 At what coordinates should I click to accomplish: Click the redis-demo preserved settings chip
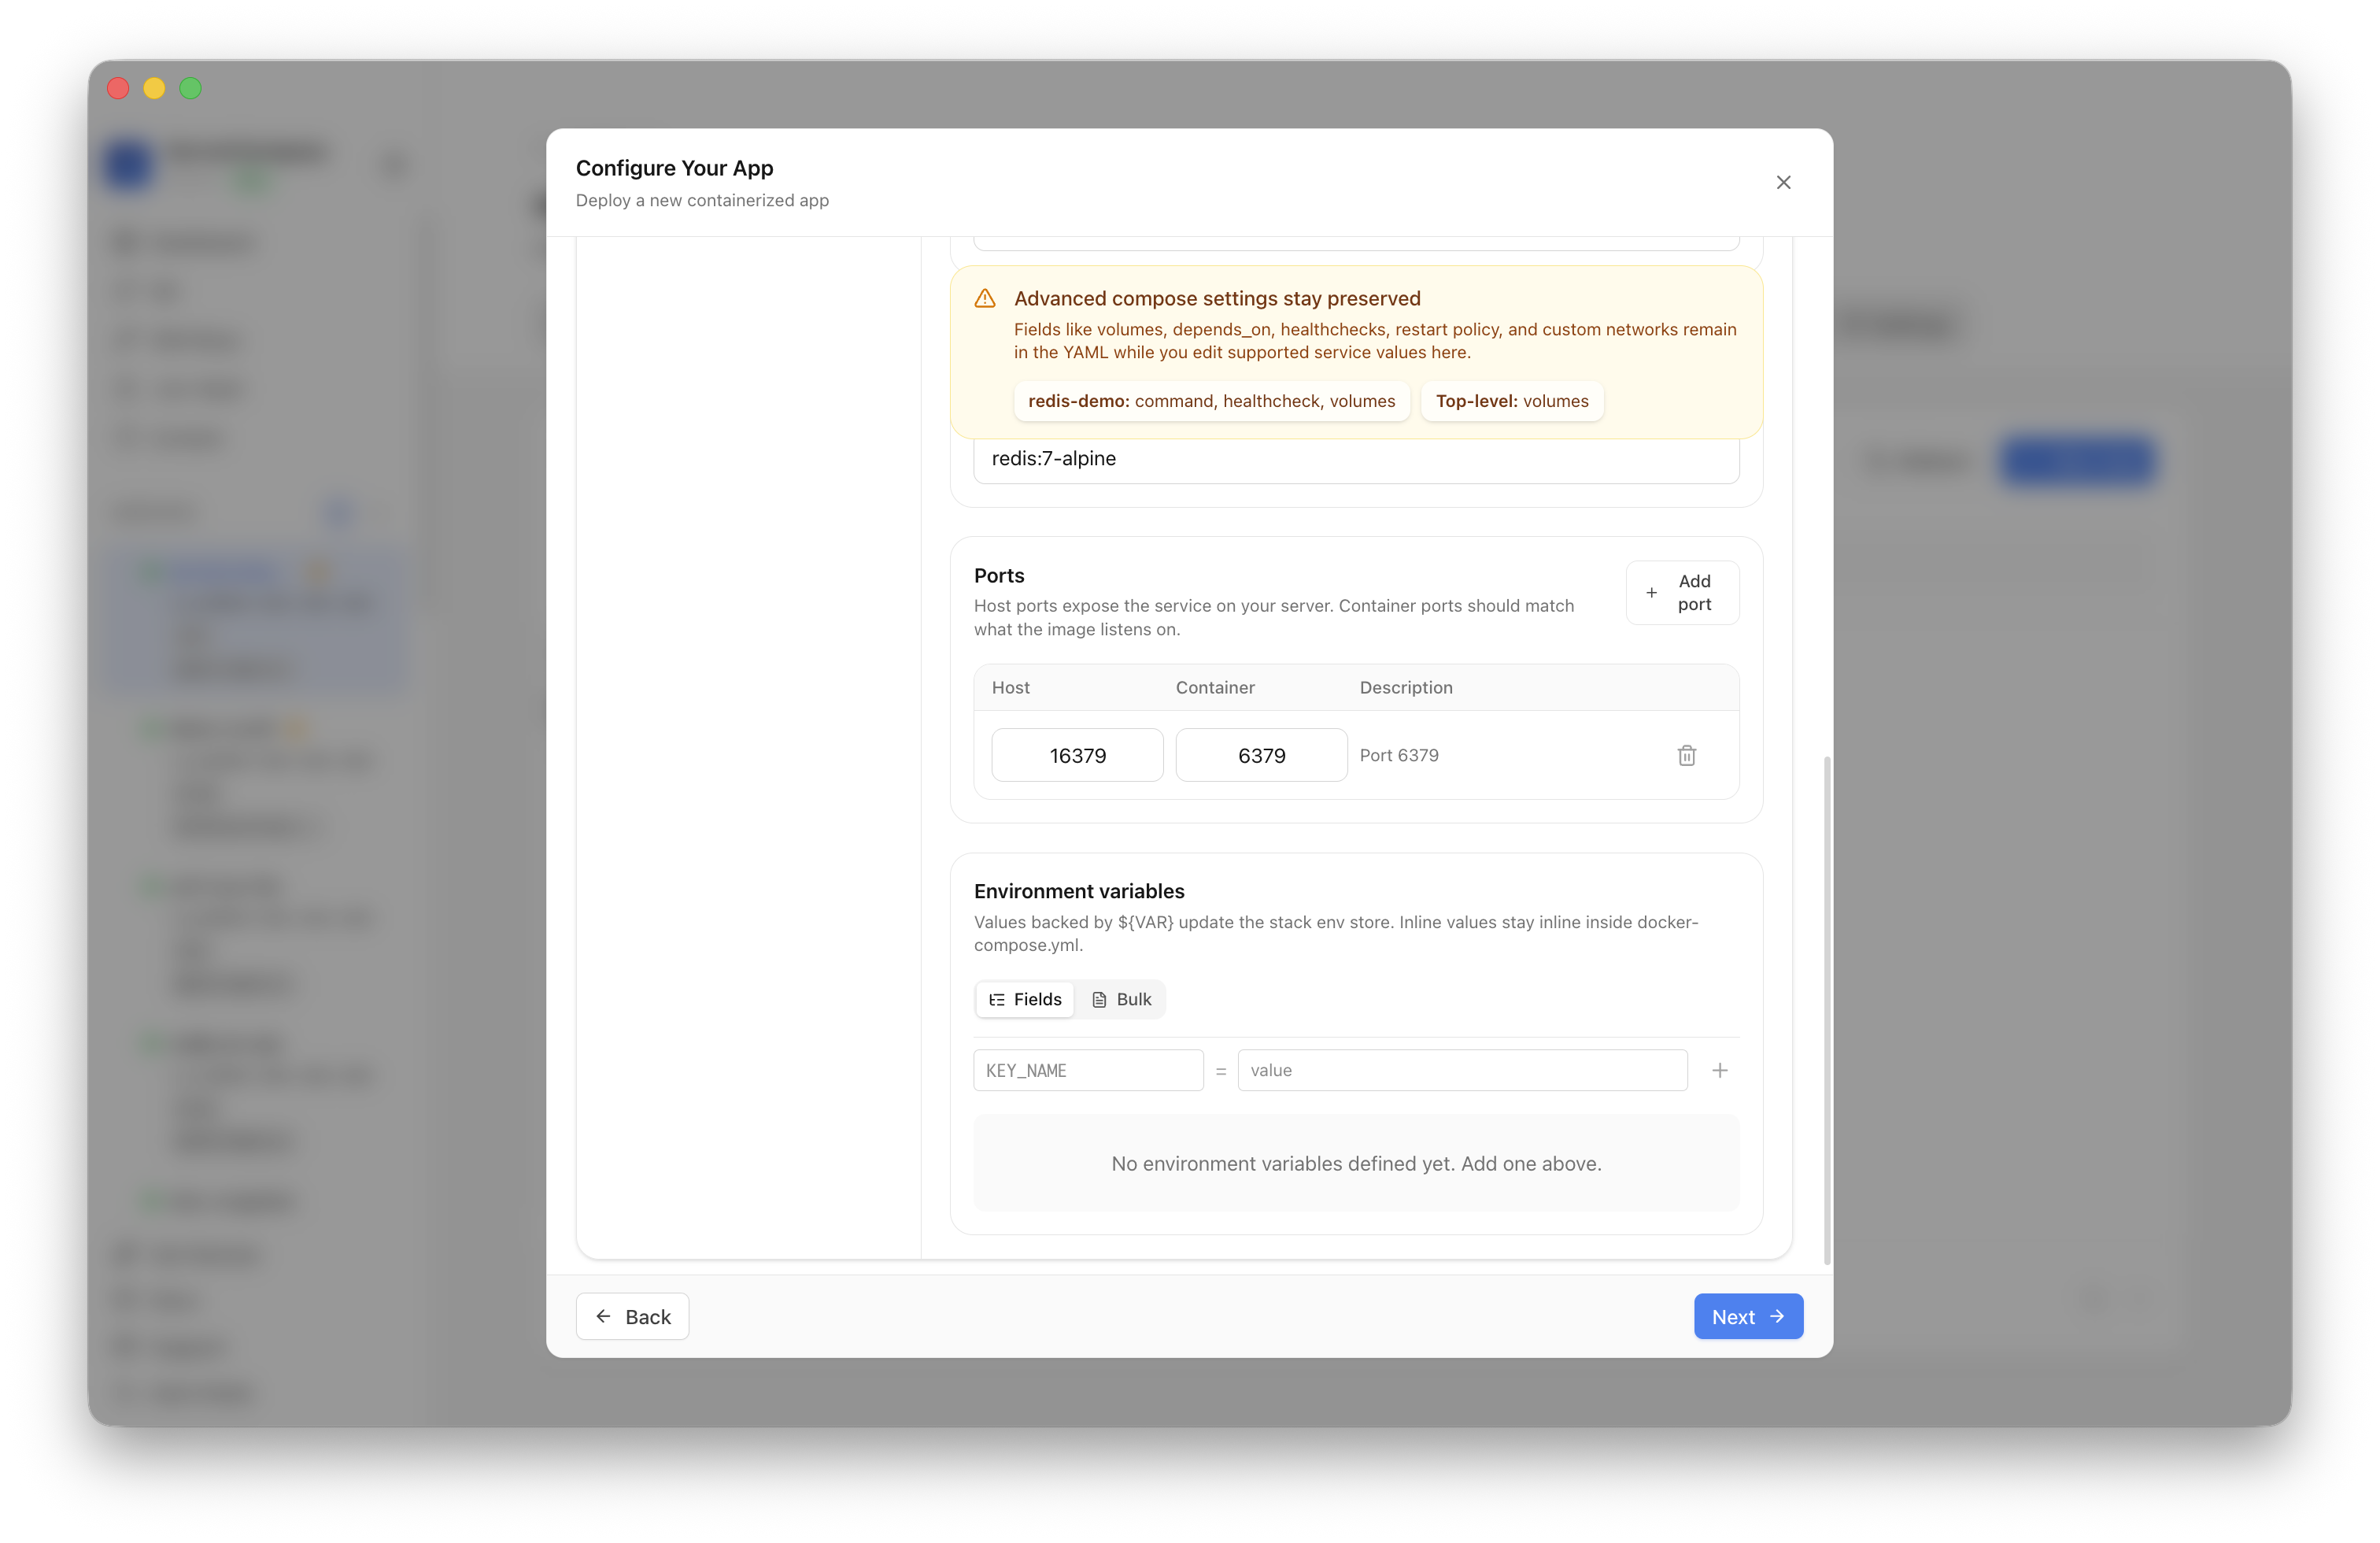coord(1211,401)
